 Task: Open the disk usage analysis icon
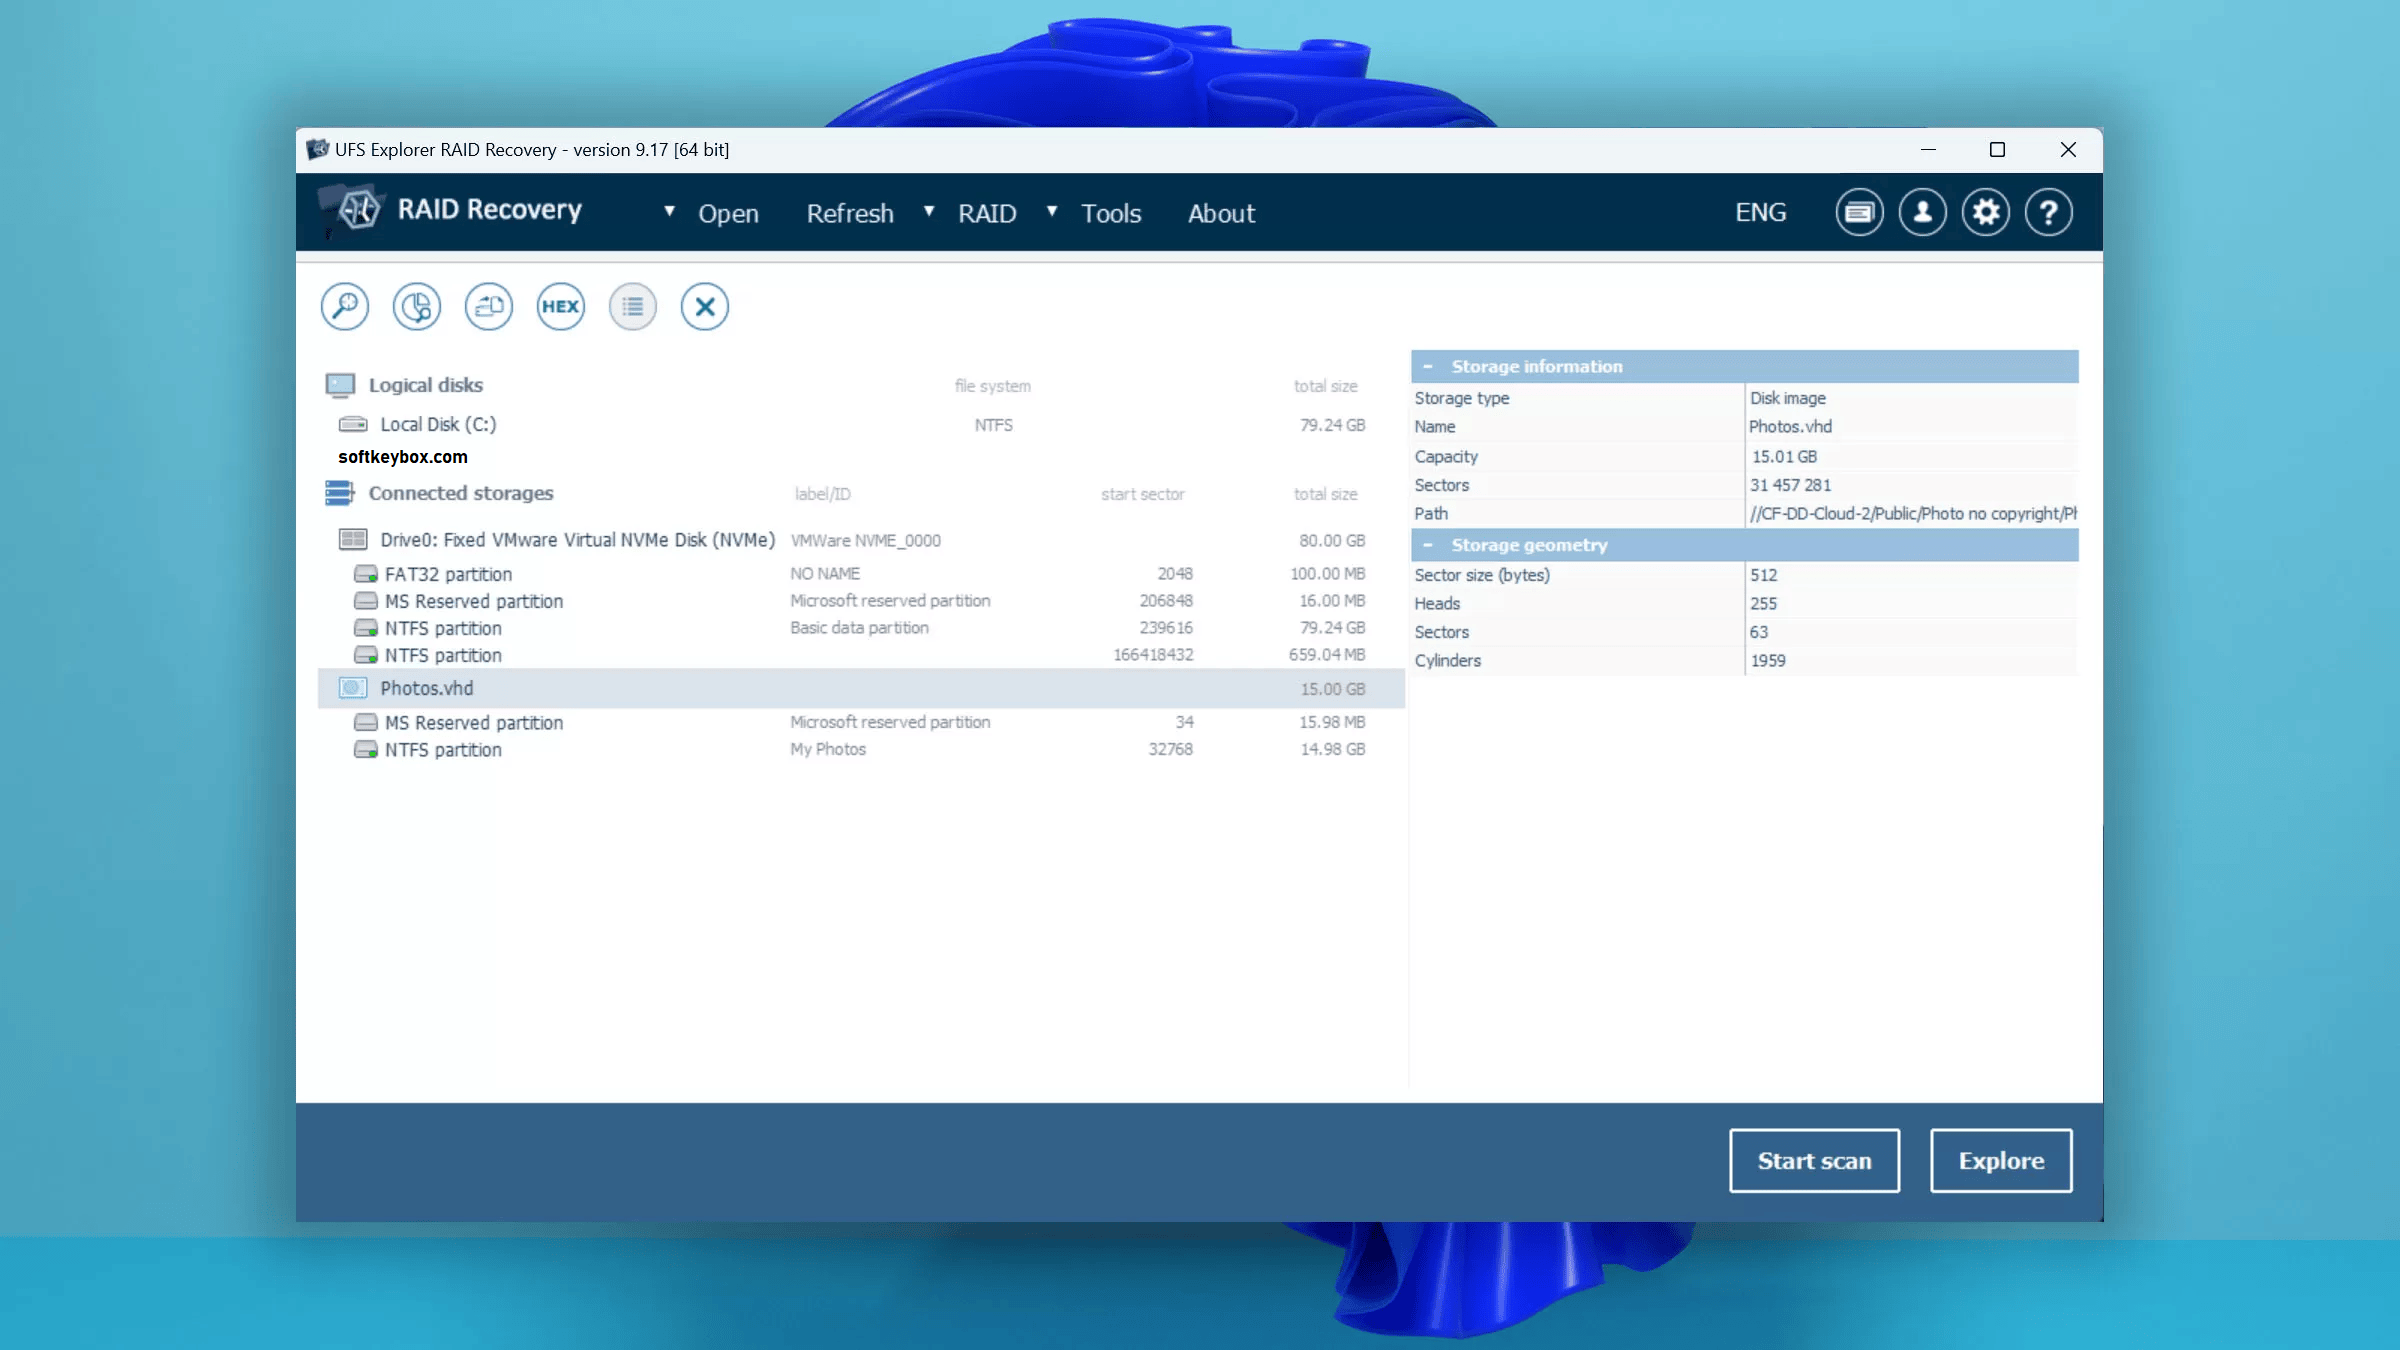(416, 306)
